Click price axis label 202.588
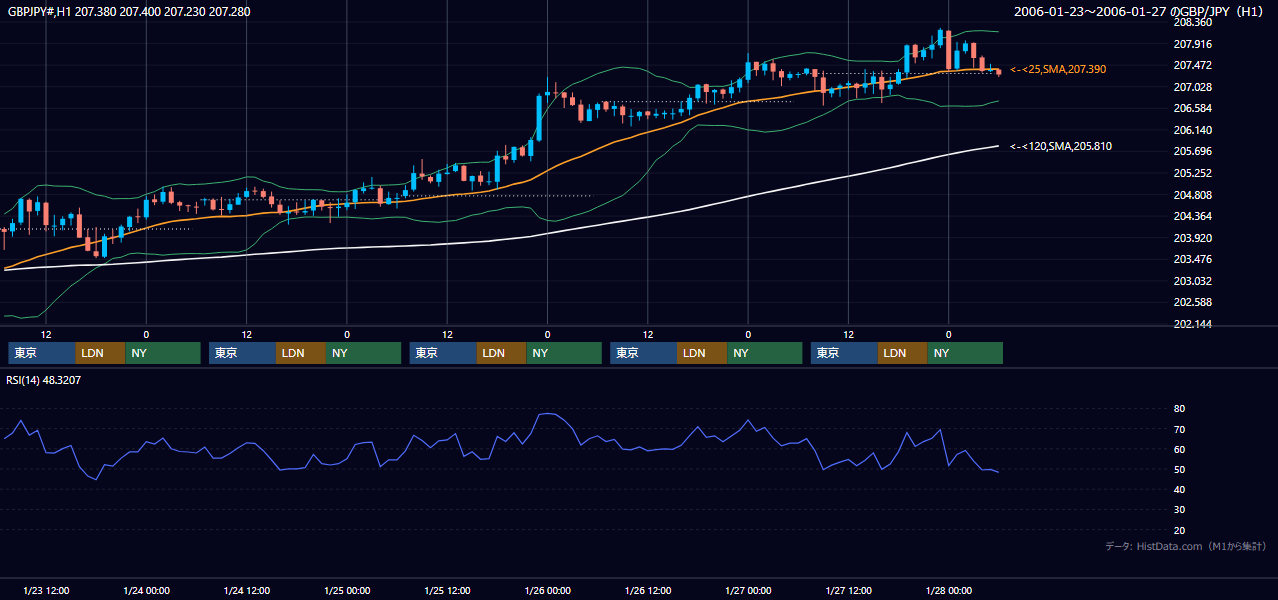 point(1192,302)
